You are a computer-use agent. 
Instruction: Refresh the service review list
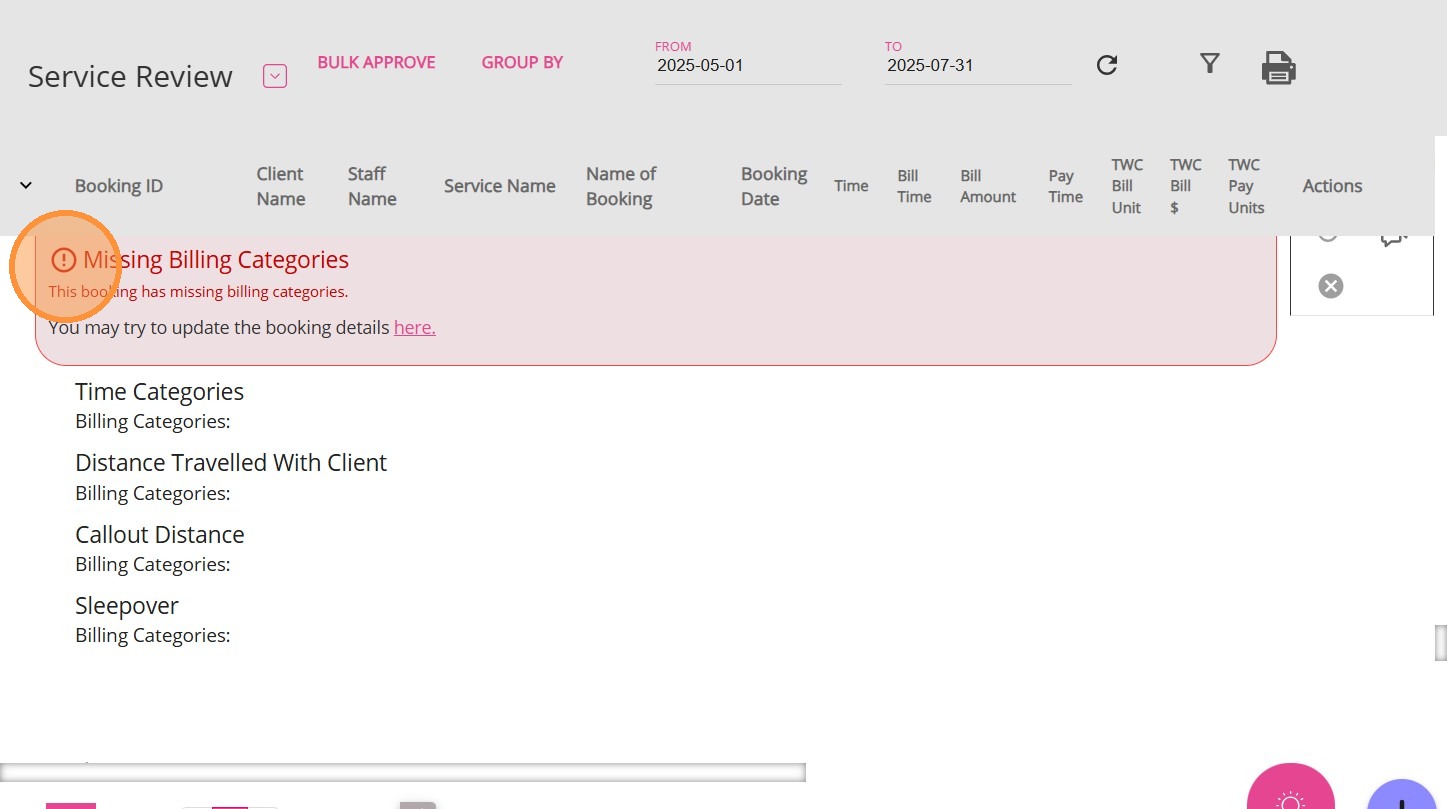(1107, 65)
